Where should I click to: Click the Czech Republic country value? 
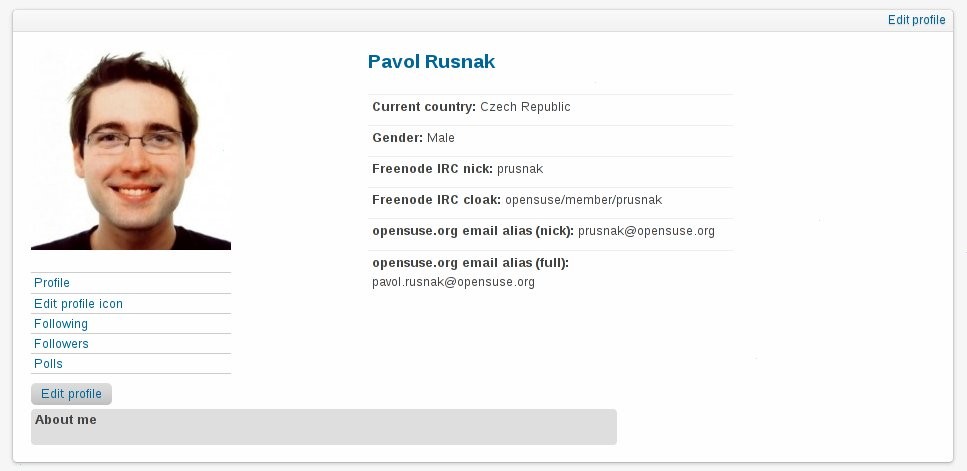click(x=525, y=107)
